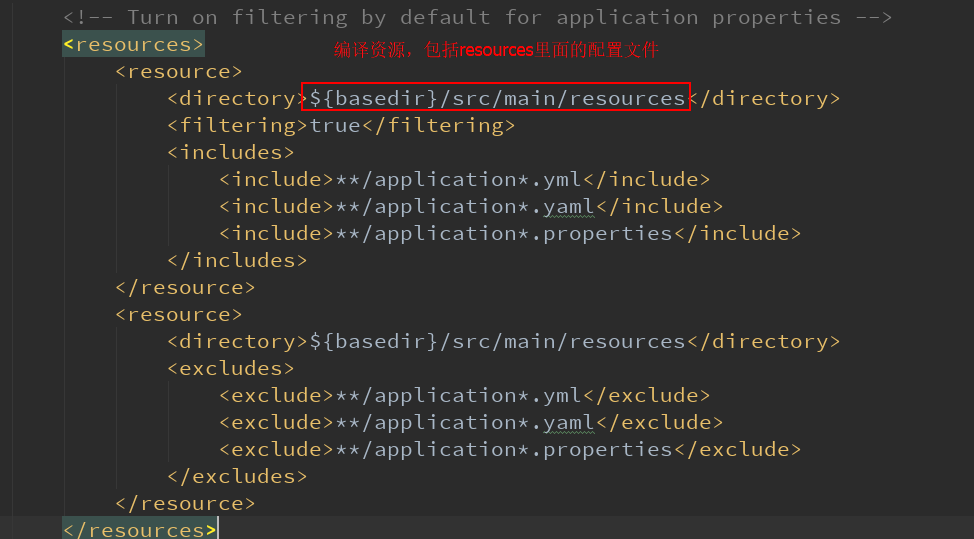Click the exclude application*.yml line
This screenshot has height=539, width=974.
(464, 396)
